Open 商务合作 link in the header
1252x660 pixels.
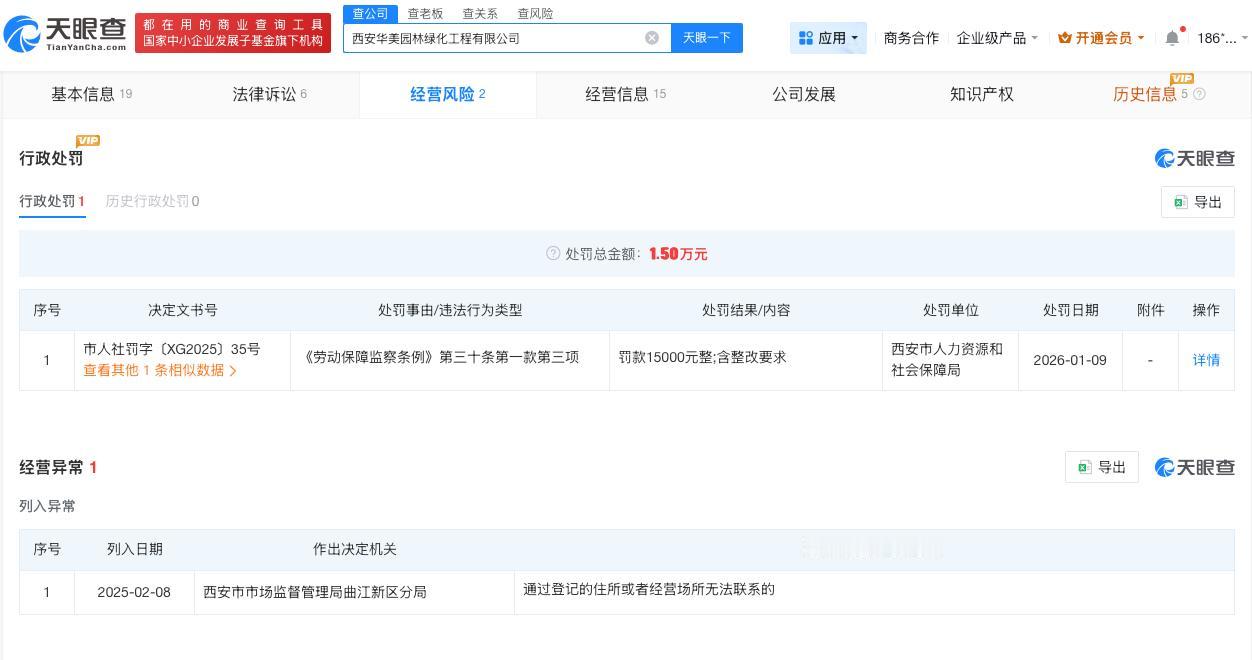point(911,38)
